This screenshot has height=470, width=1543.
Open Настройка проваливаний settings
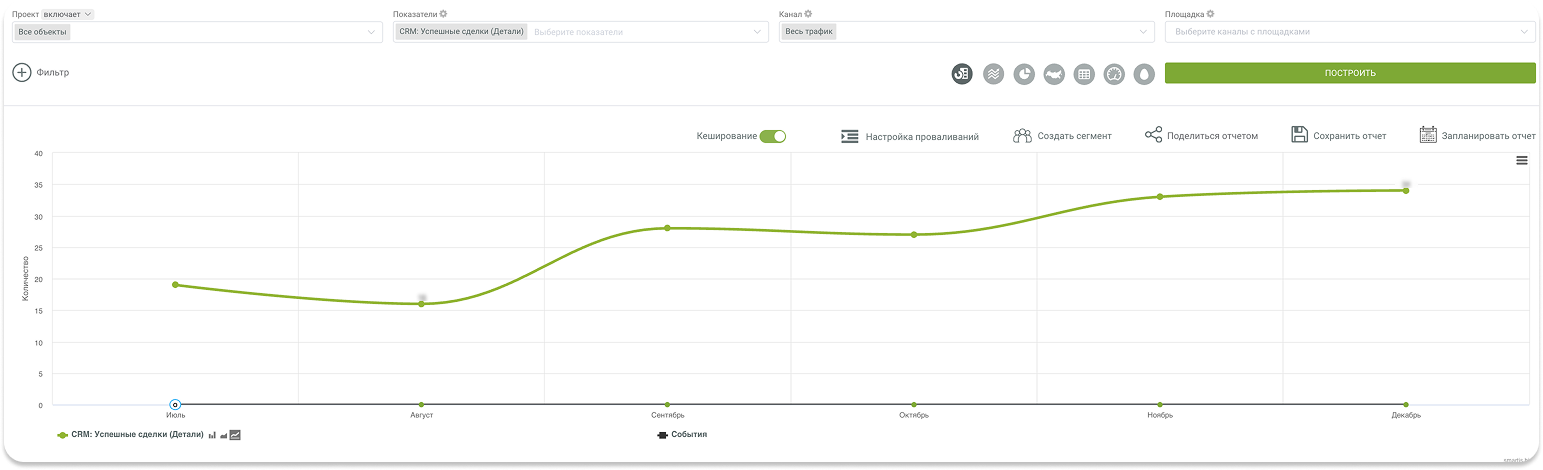tap(910, 136)
